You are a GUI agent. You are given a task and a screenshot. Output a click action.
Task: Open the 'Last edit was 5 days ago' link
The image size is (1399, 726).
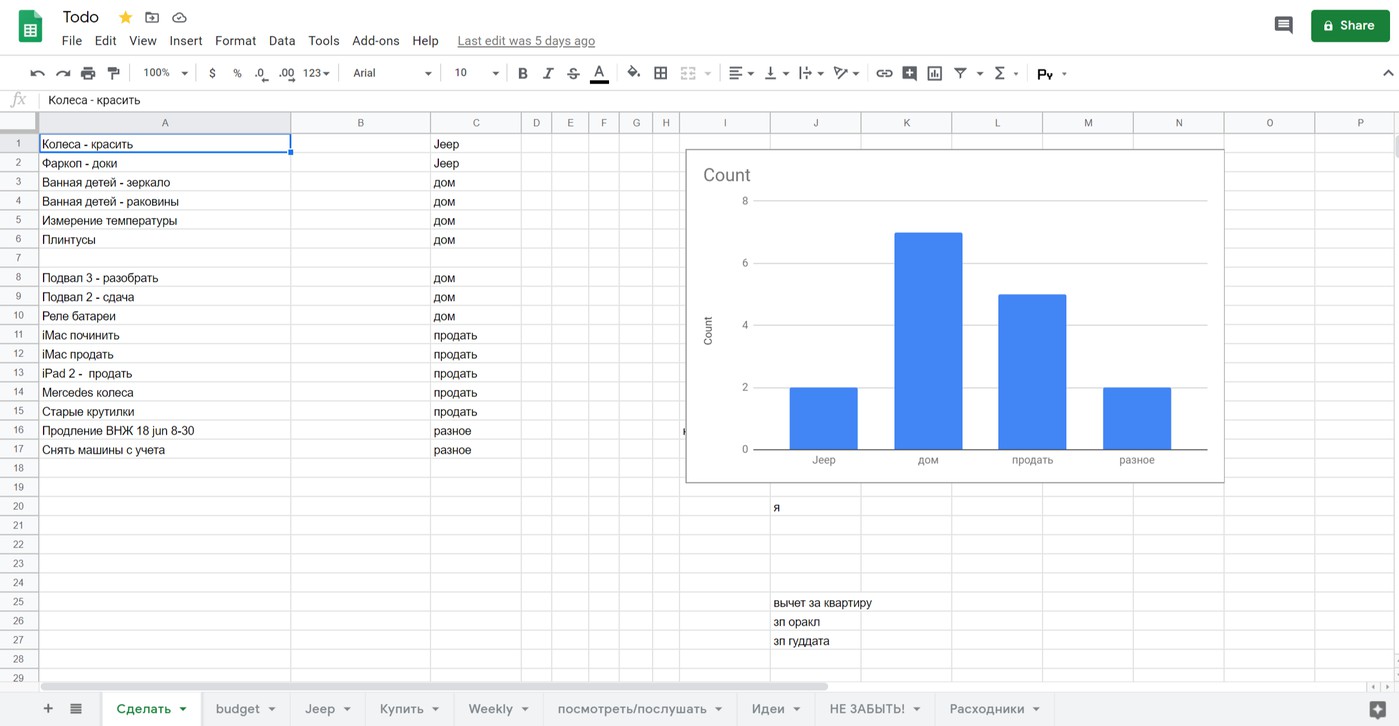point(526,41)
